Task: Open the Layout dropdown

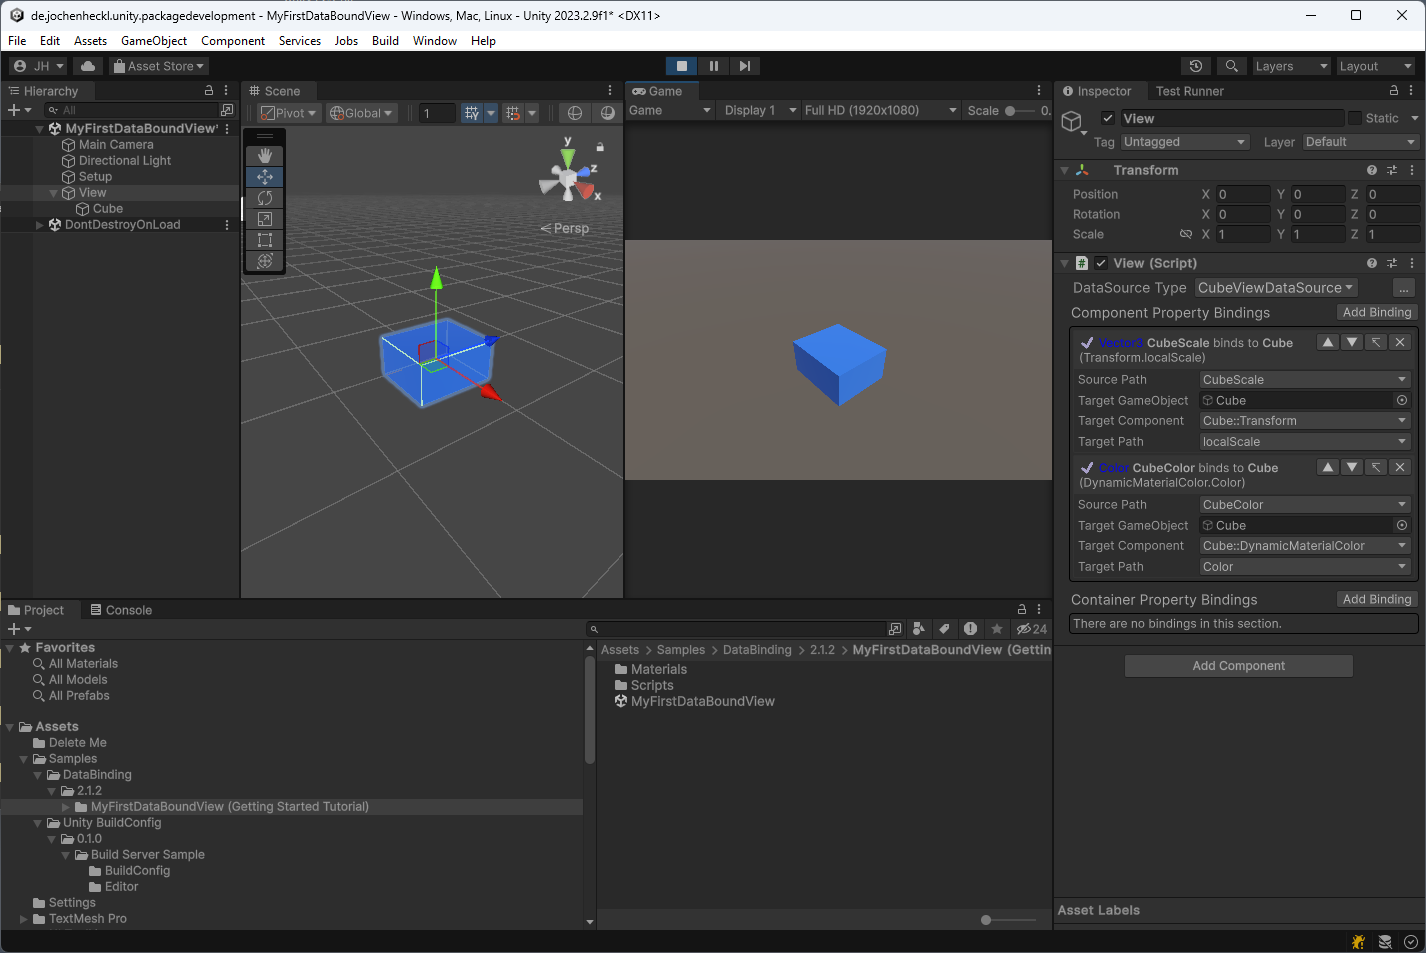Action: pos(1376,66)
